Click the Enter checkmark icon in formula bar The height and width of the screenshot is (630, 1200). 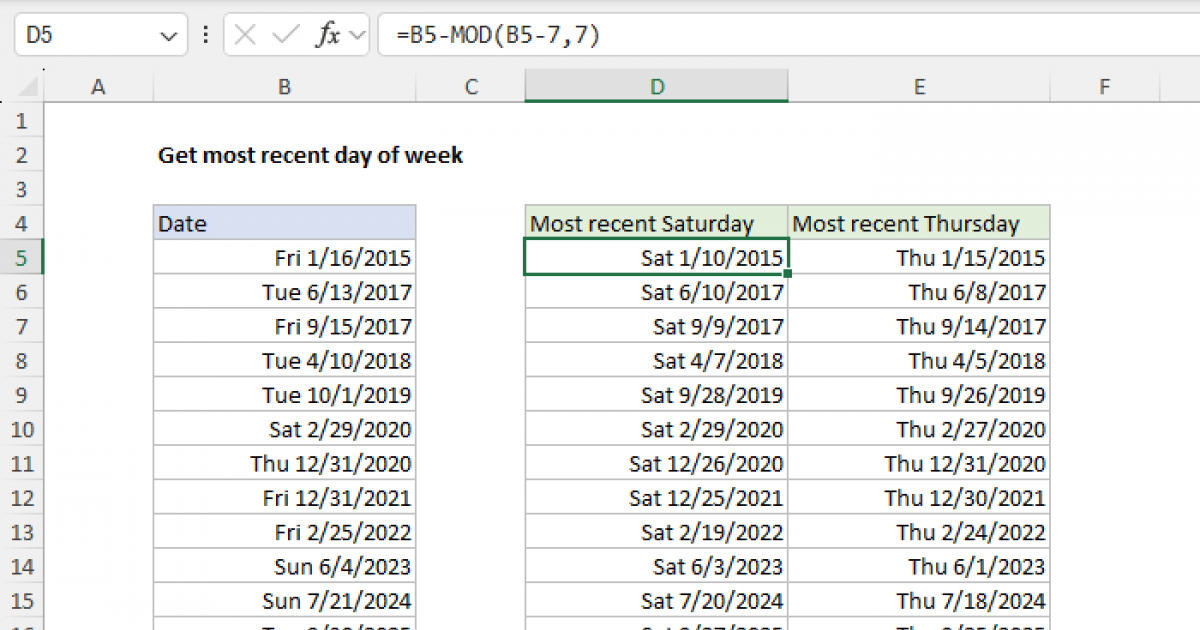click(x=286, y=36)
